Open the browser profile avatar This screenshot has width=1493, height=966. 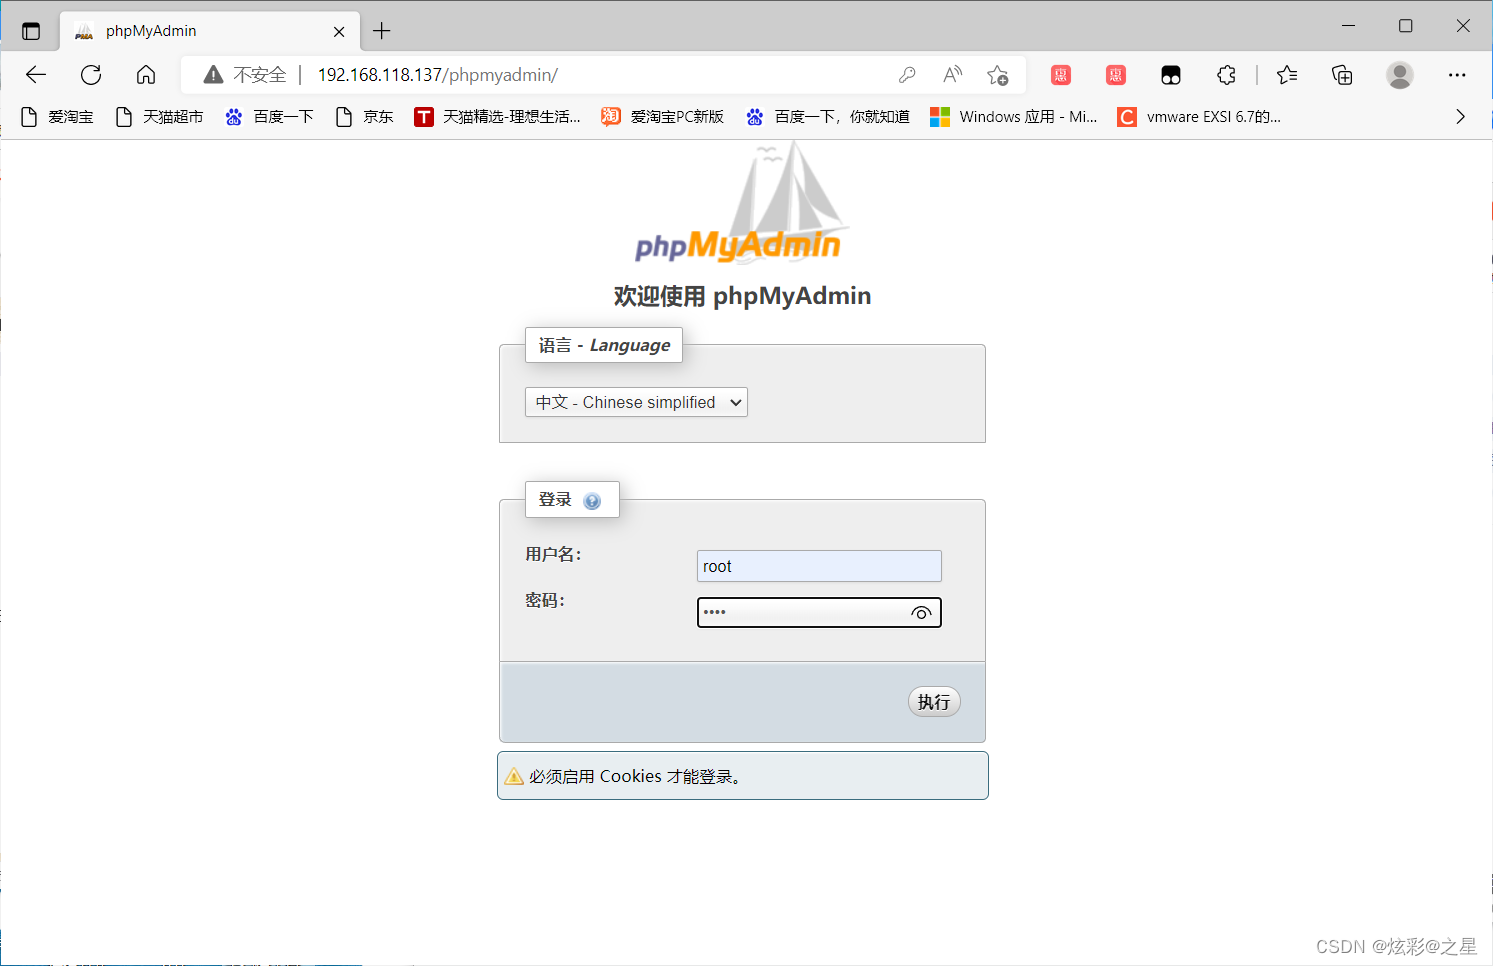click(x=1399, y=74)
